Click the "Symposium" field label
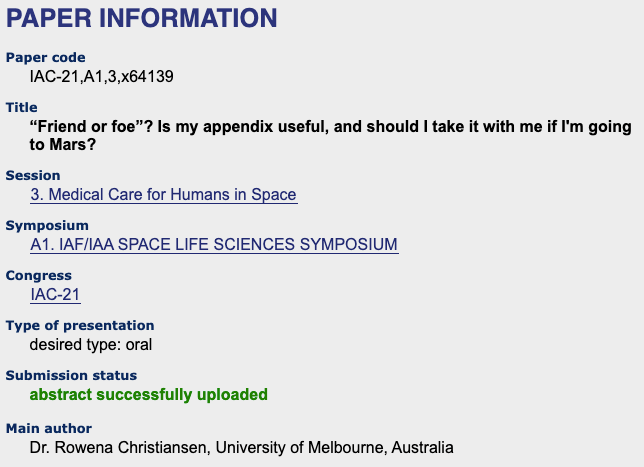The image size is (644, 467). [x=47, y=226]
